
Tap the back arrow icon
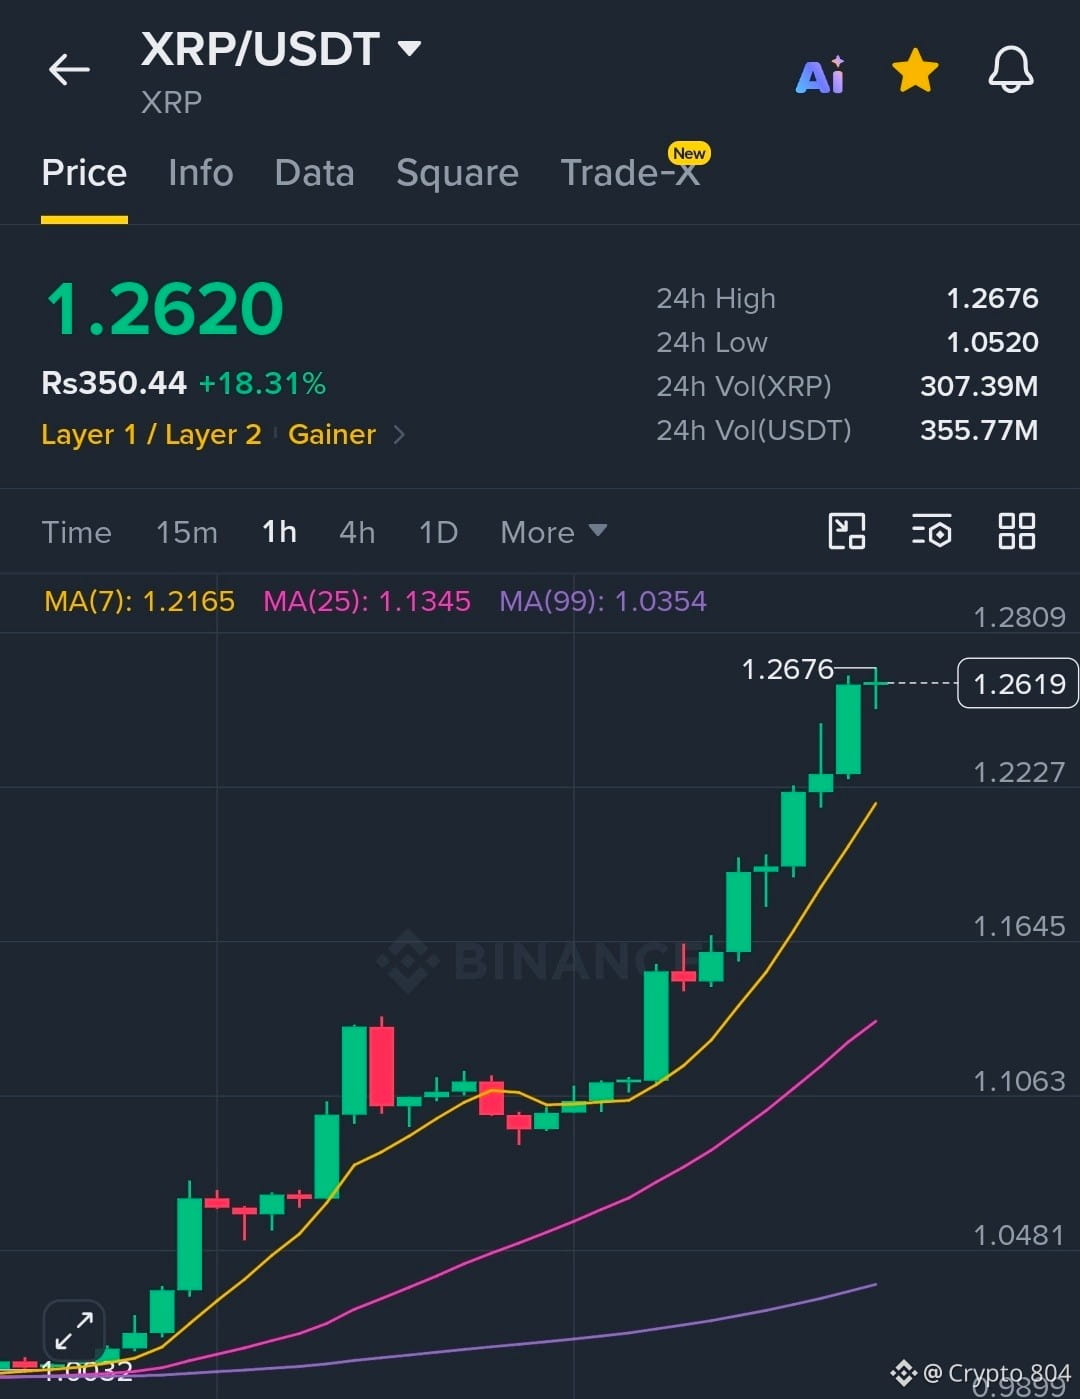coord(69,69)
